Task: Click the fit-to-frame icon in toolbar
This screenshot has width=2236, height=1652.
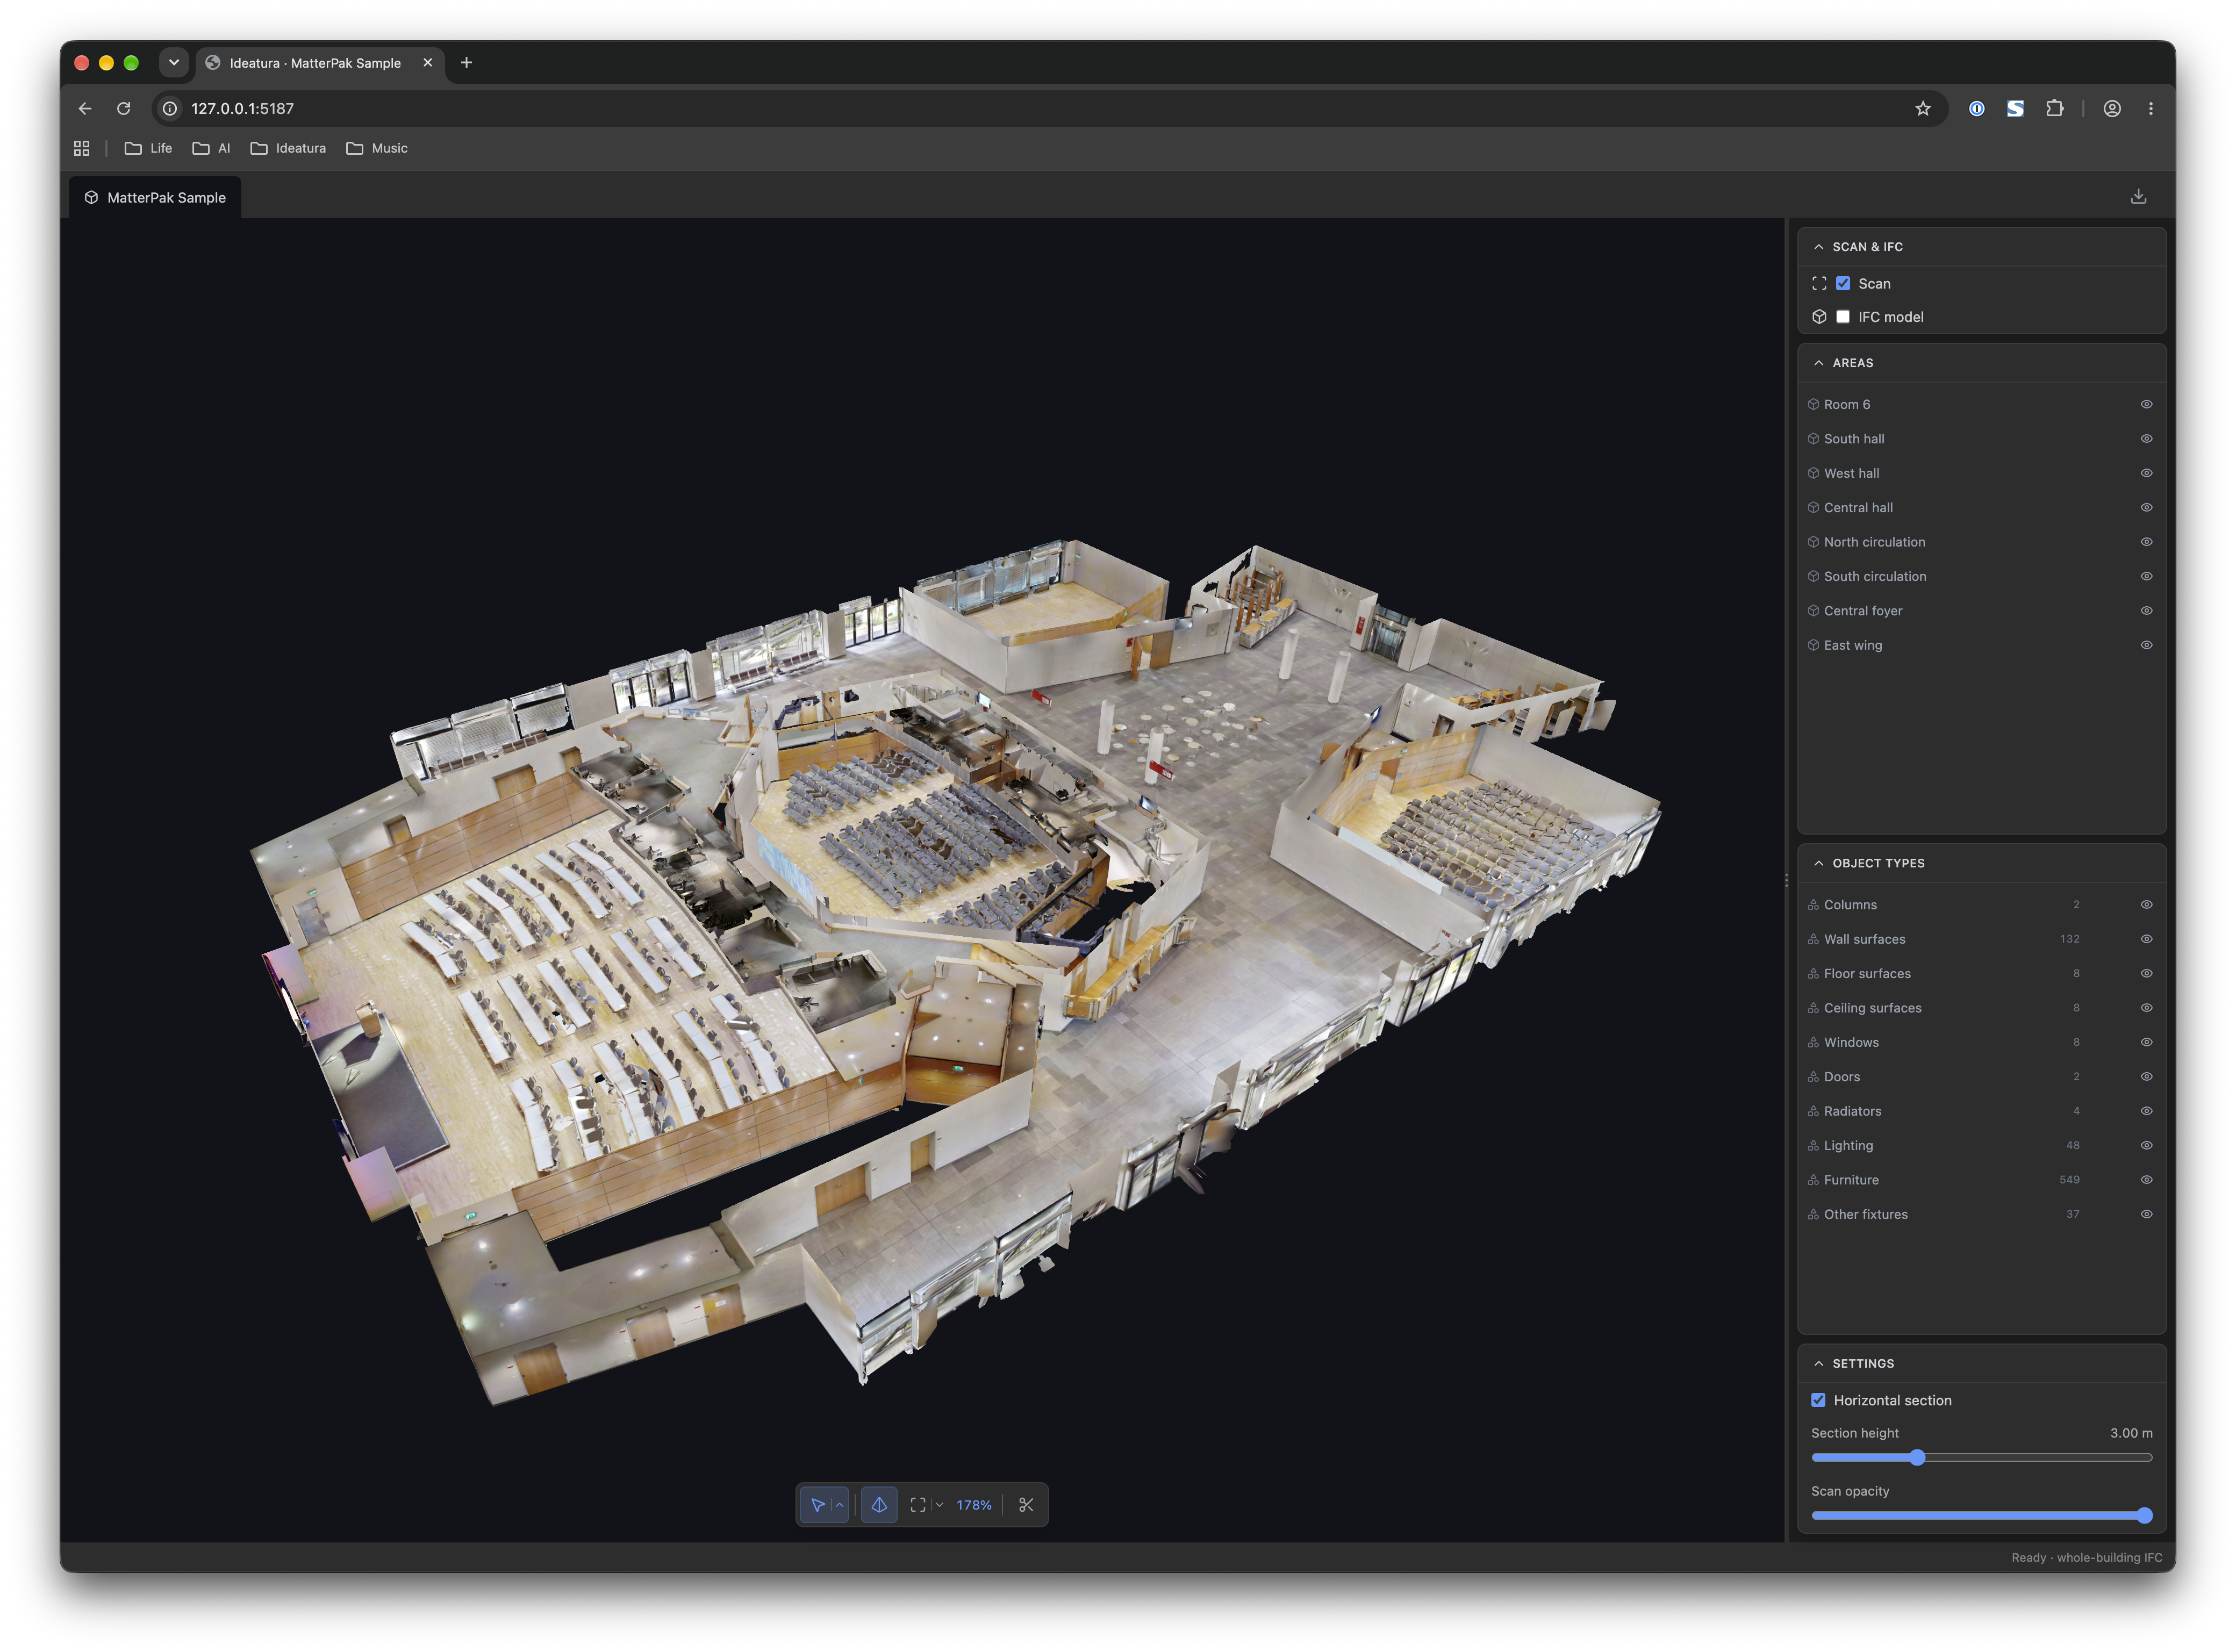Action: 918,1505
